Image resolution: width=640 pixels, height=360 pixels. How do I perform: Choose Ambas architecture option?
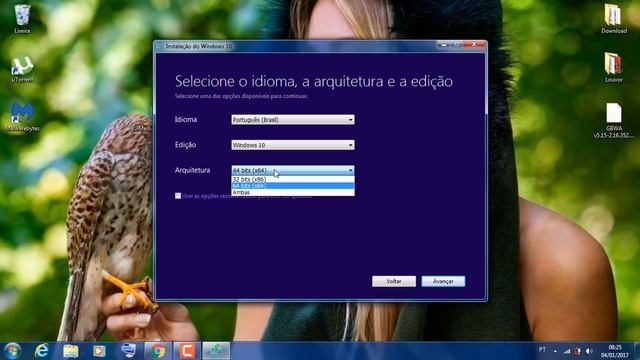293,192
